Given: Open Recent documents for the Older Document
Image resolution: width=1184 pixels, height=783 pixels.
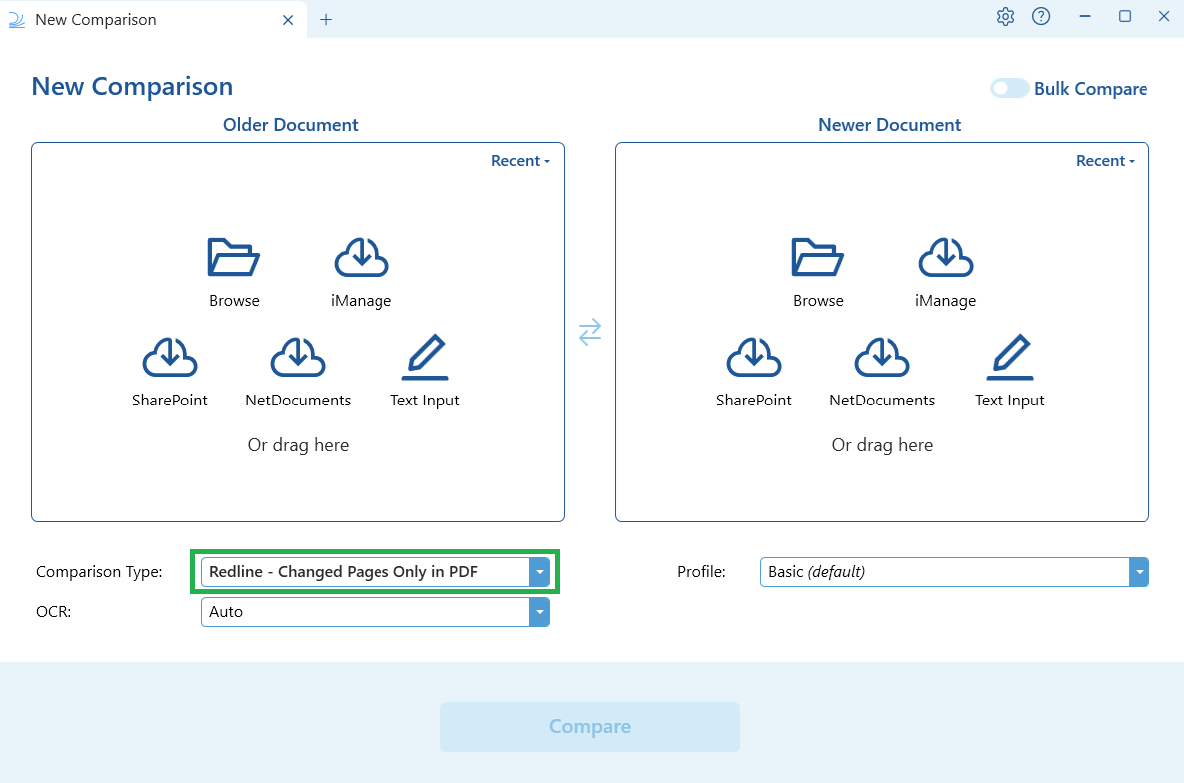Looking at the screenshot, I should [x=520, y=160].
